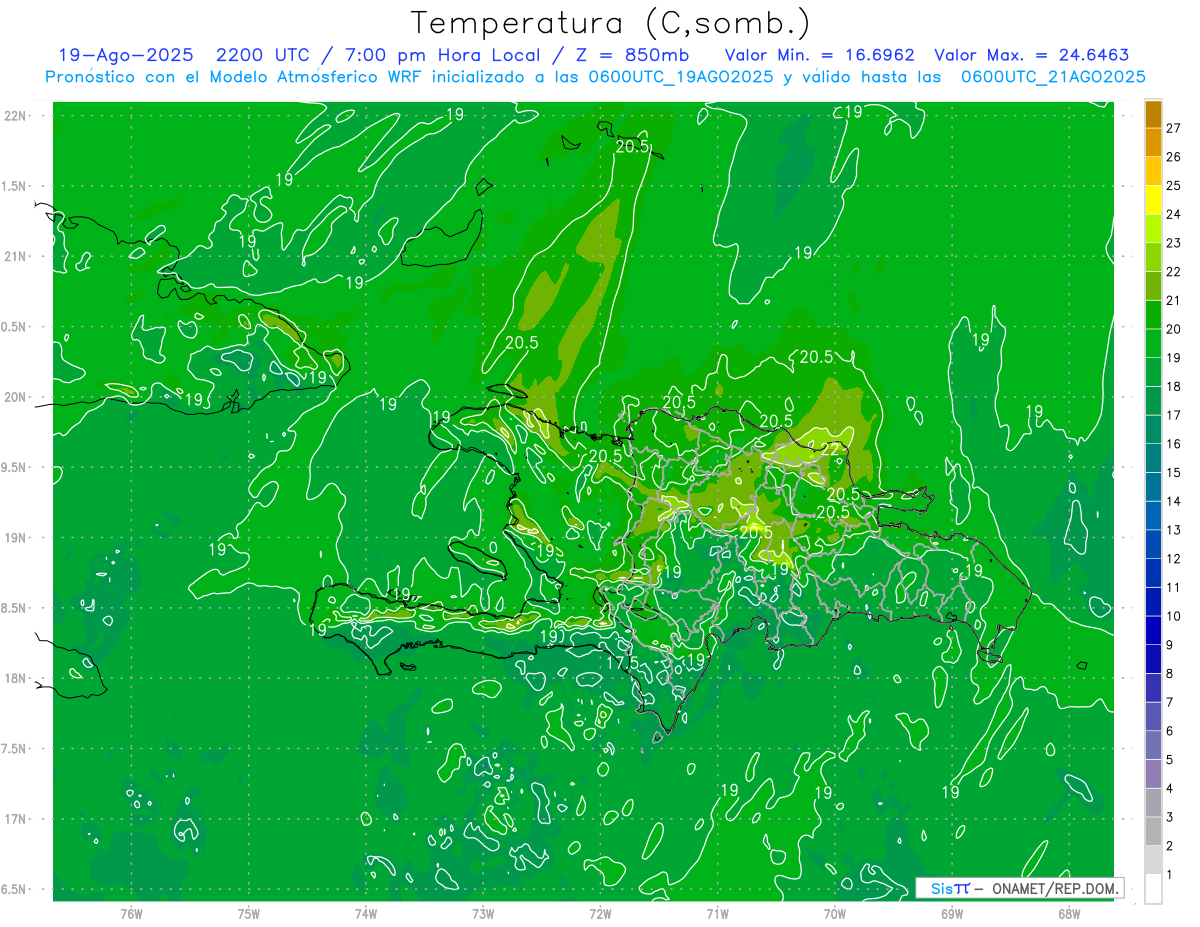Click the '21N' latitude axis label
Image resolution: width=1200 pixels, height=927 pixels.
click(x=17, y=257)
